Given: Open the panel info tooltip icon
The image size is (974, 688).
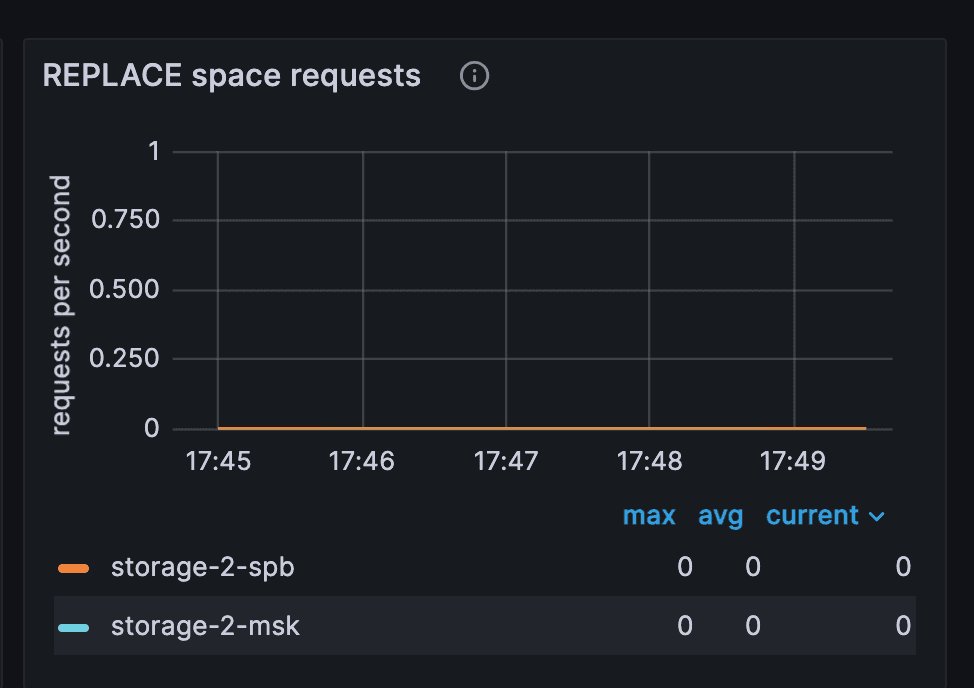Looking at the screenshot, I should 474,76.
